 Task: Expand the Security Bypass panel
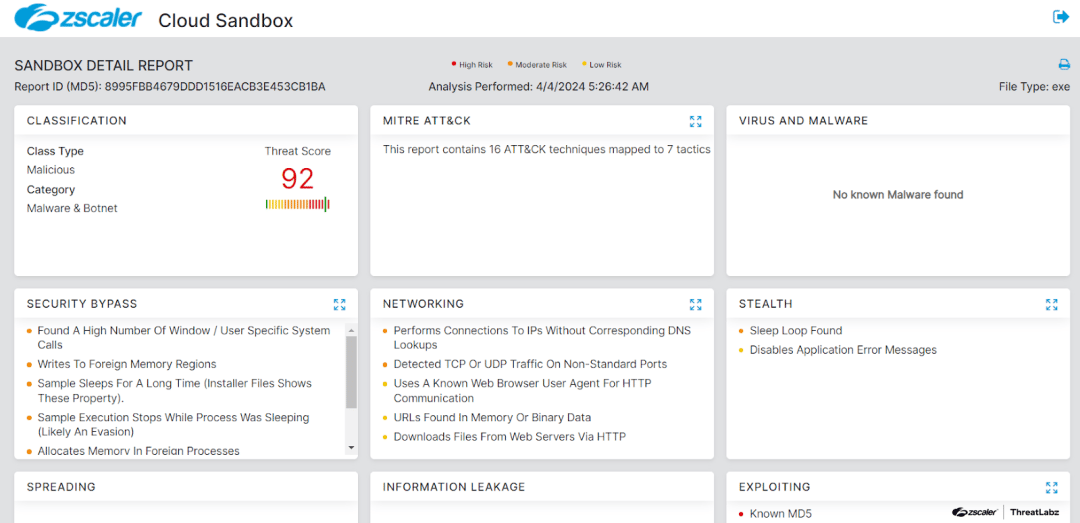coord(339,304)
